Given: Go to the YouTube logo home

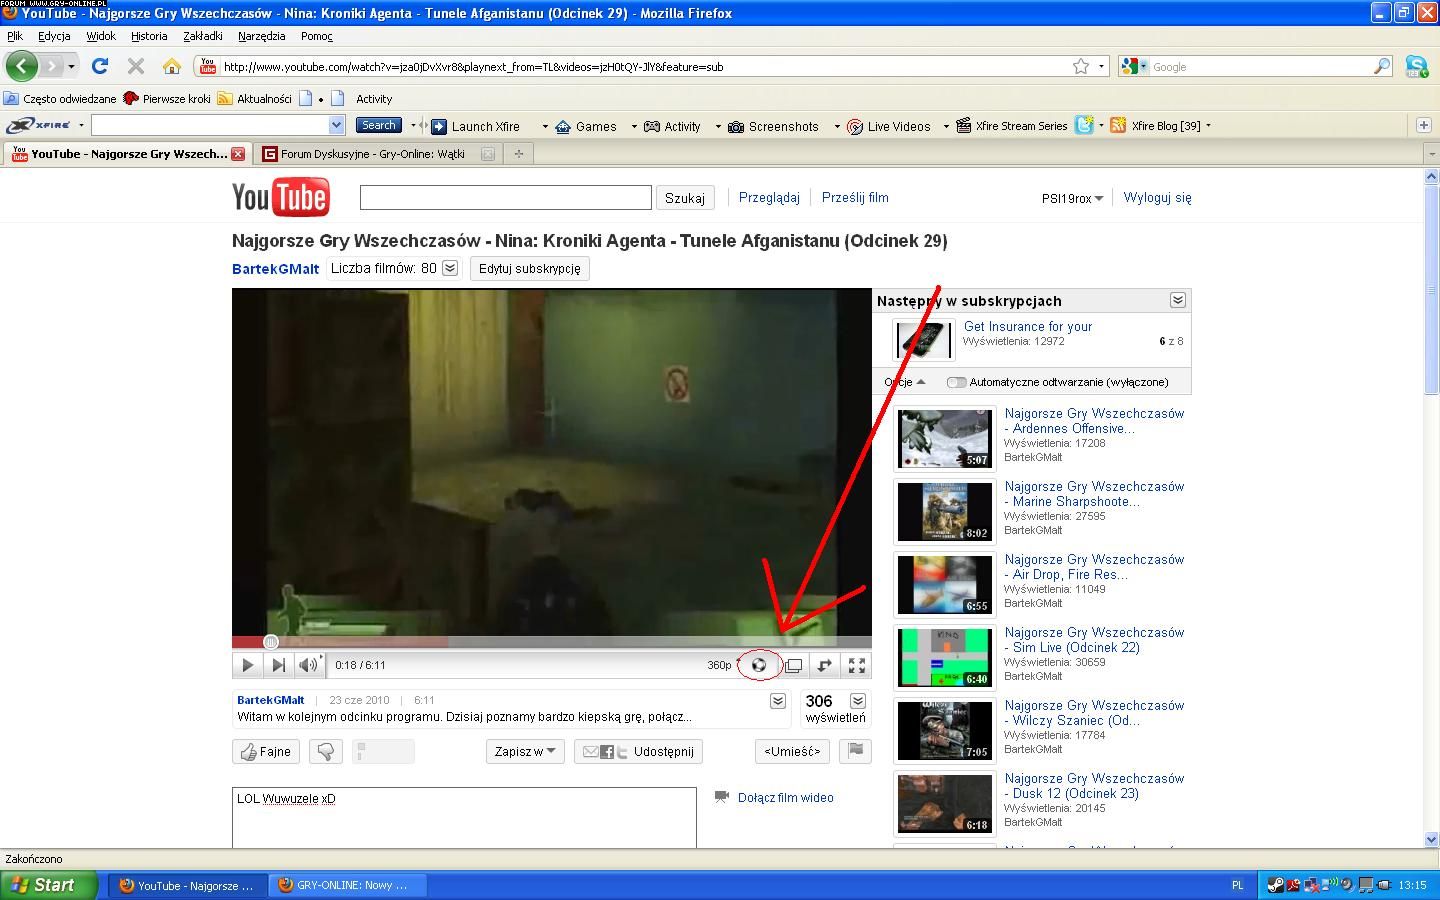Looking at the screenshot, I should (x=281, y=198).
